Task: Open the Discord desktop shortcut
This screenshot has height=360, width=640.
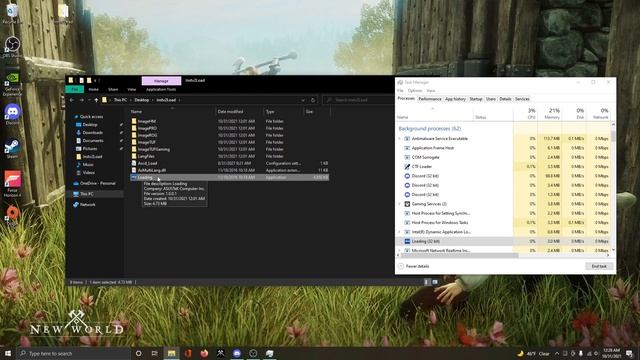Action: pyautogui.click(x=13, y=114)
